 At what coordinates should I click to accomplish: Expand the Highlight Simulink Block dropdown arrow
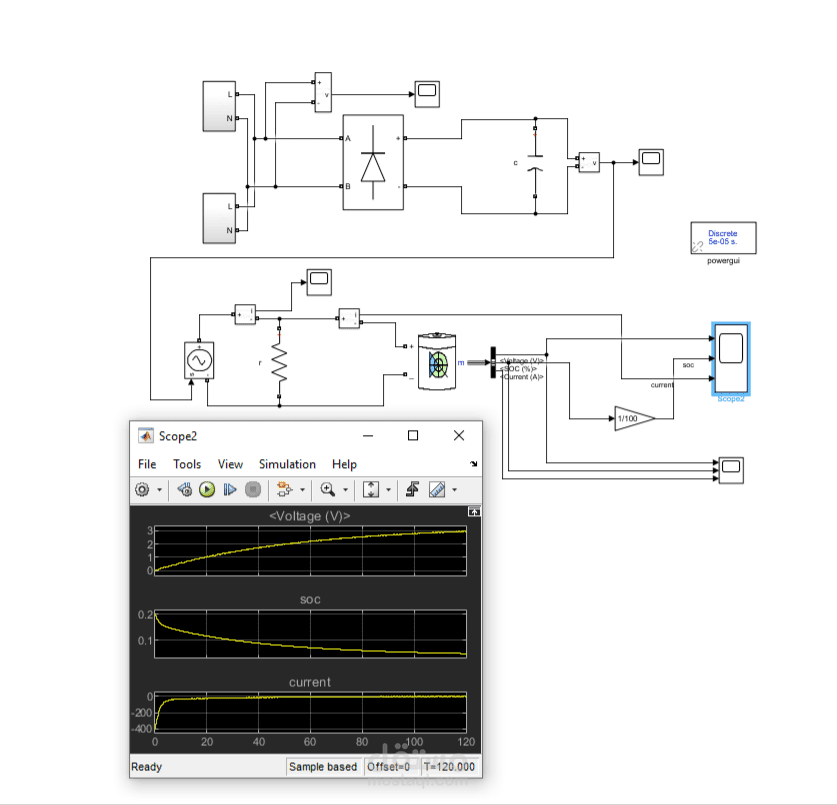[x=303, y=490]
